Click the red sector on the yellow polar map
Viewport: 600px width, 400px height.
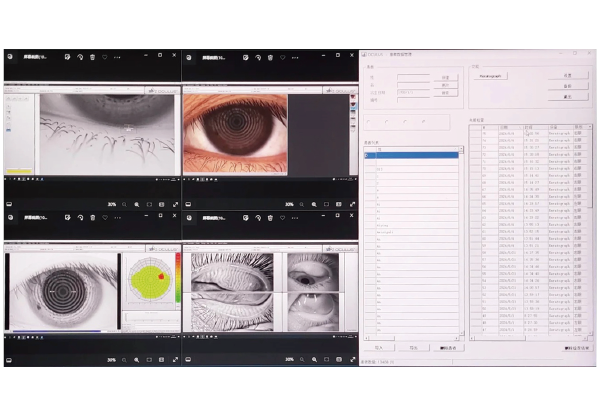tap(161, 276)
